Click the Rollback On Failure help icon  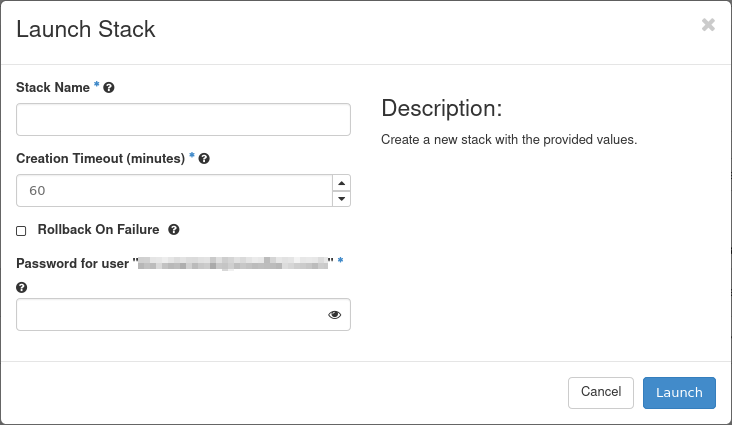tap(174, 230)
